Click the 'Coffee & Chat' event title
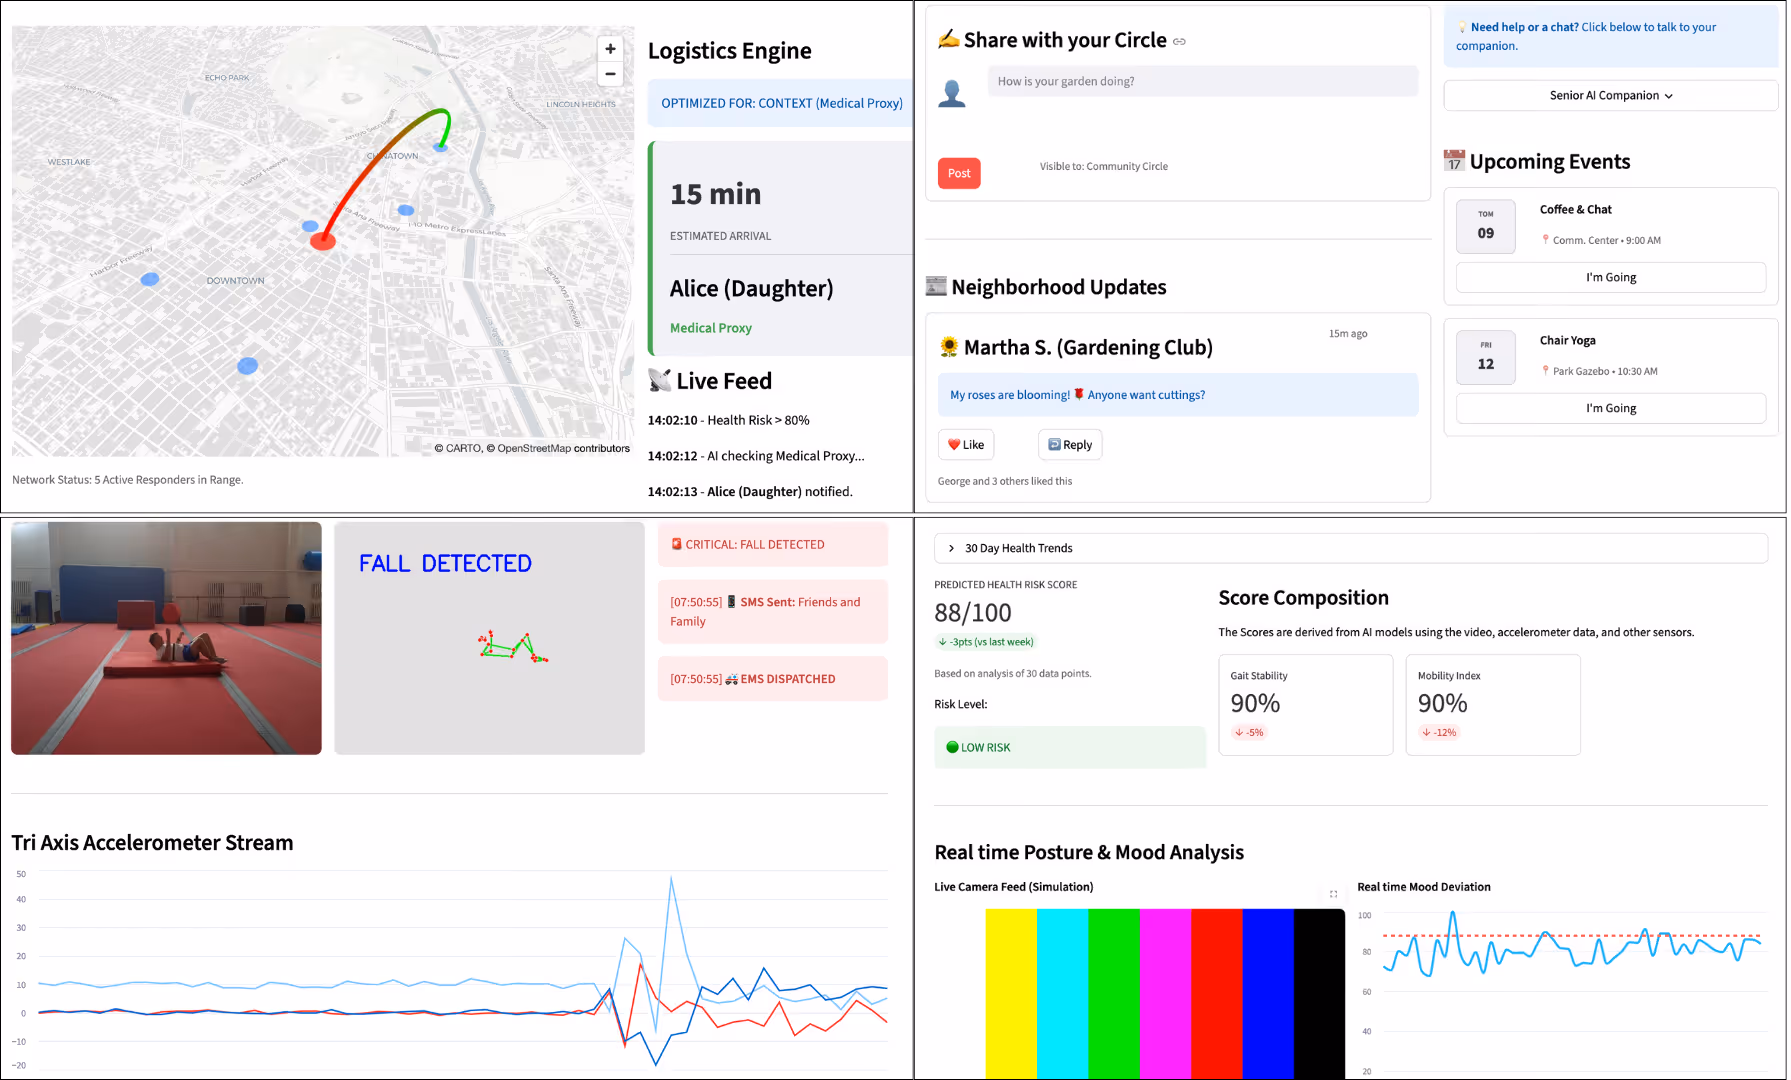Screen dimensions: 1791x1080 [1575, 209]
